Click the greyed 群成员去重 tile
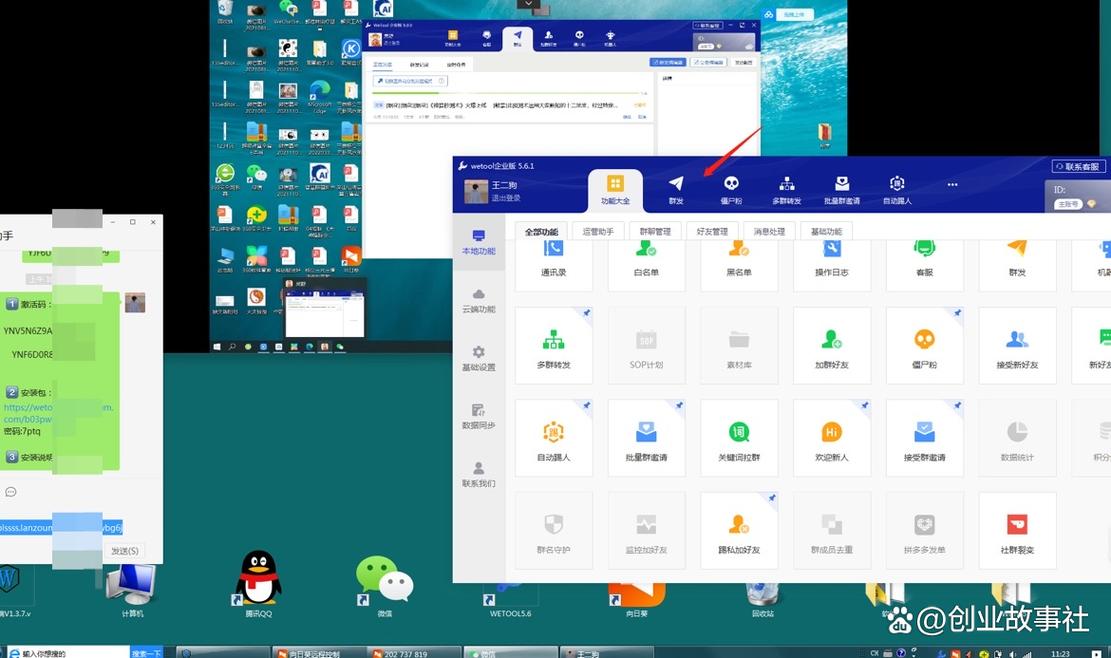 click(832, 531)
